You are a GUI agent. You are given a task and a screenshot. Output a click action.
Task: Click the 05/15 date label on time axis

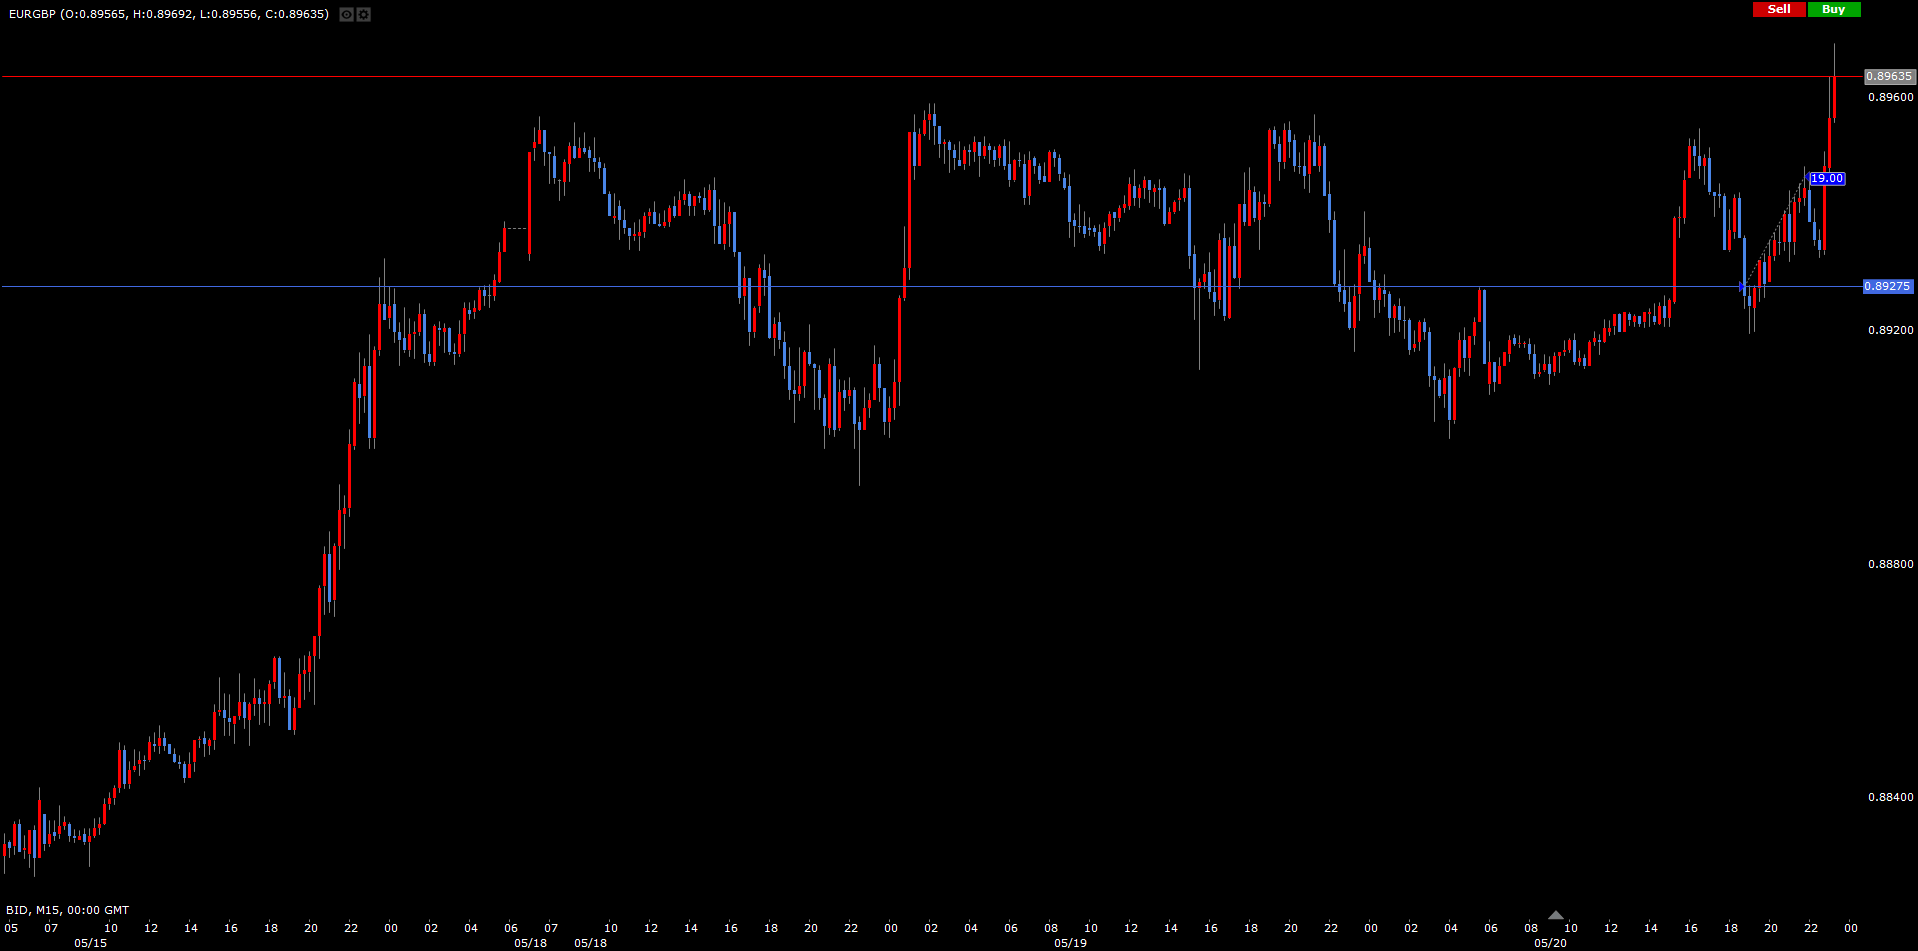click(x=90, y=943)
